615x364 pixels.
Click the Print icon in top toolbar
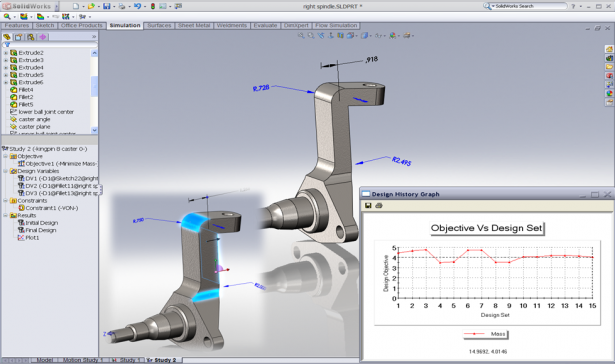(x=122, y=6)
